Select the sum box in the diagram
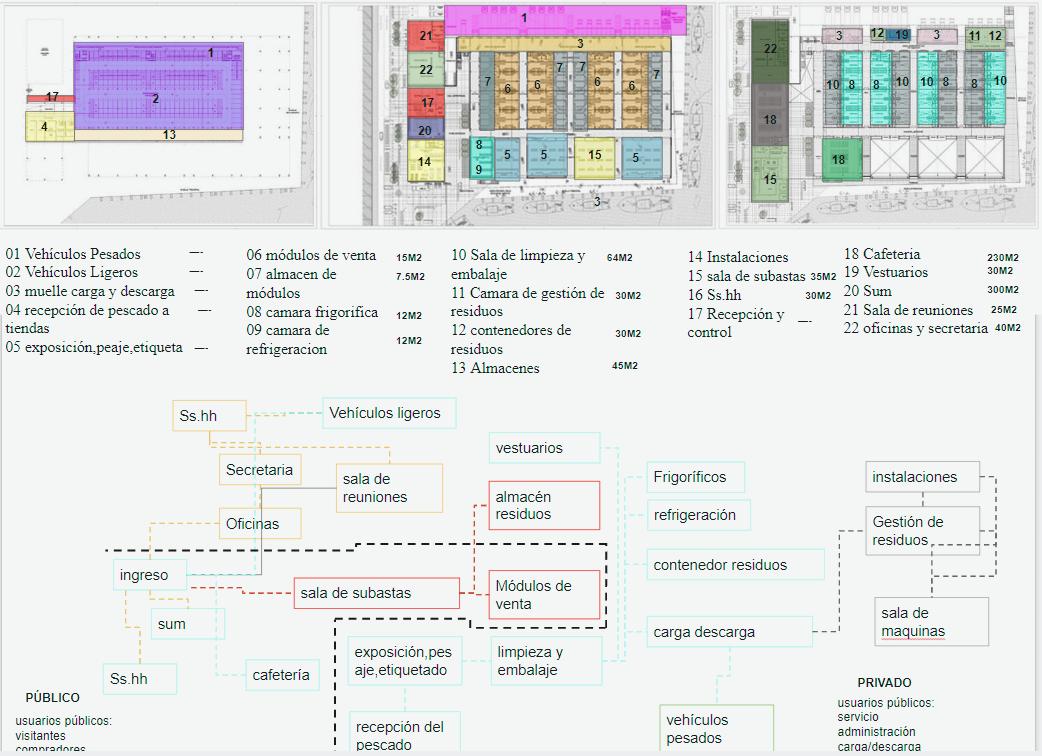Viewport: 1042px width, 756px height. 187,624
